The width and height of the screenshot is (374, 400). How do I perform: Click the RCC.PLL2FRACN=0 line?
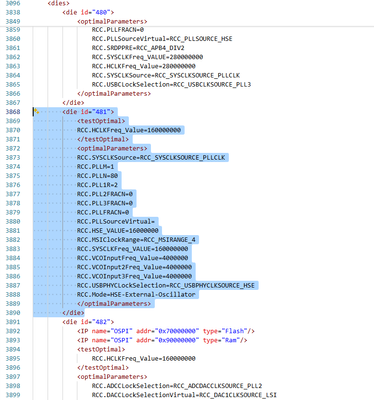(105, 194)
